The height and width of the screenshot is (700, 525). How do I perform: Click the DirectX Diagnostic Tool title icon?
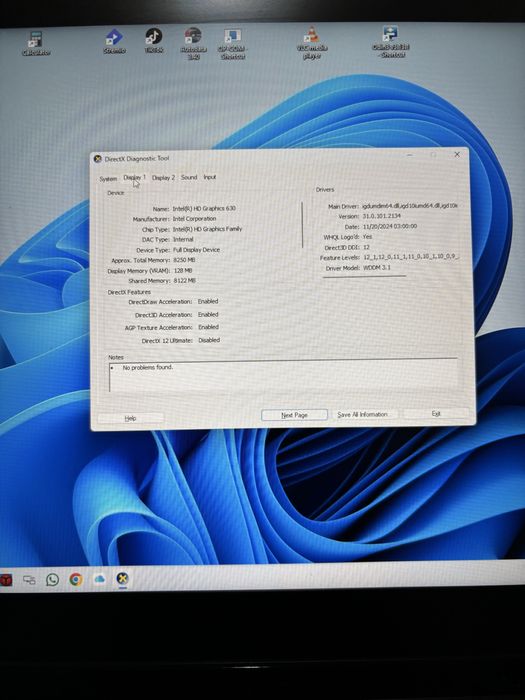click(98, 159)
